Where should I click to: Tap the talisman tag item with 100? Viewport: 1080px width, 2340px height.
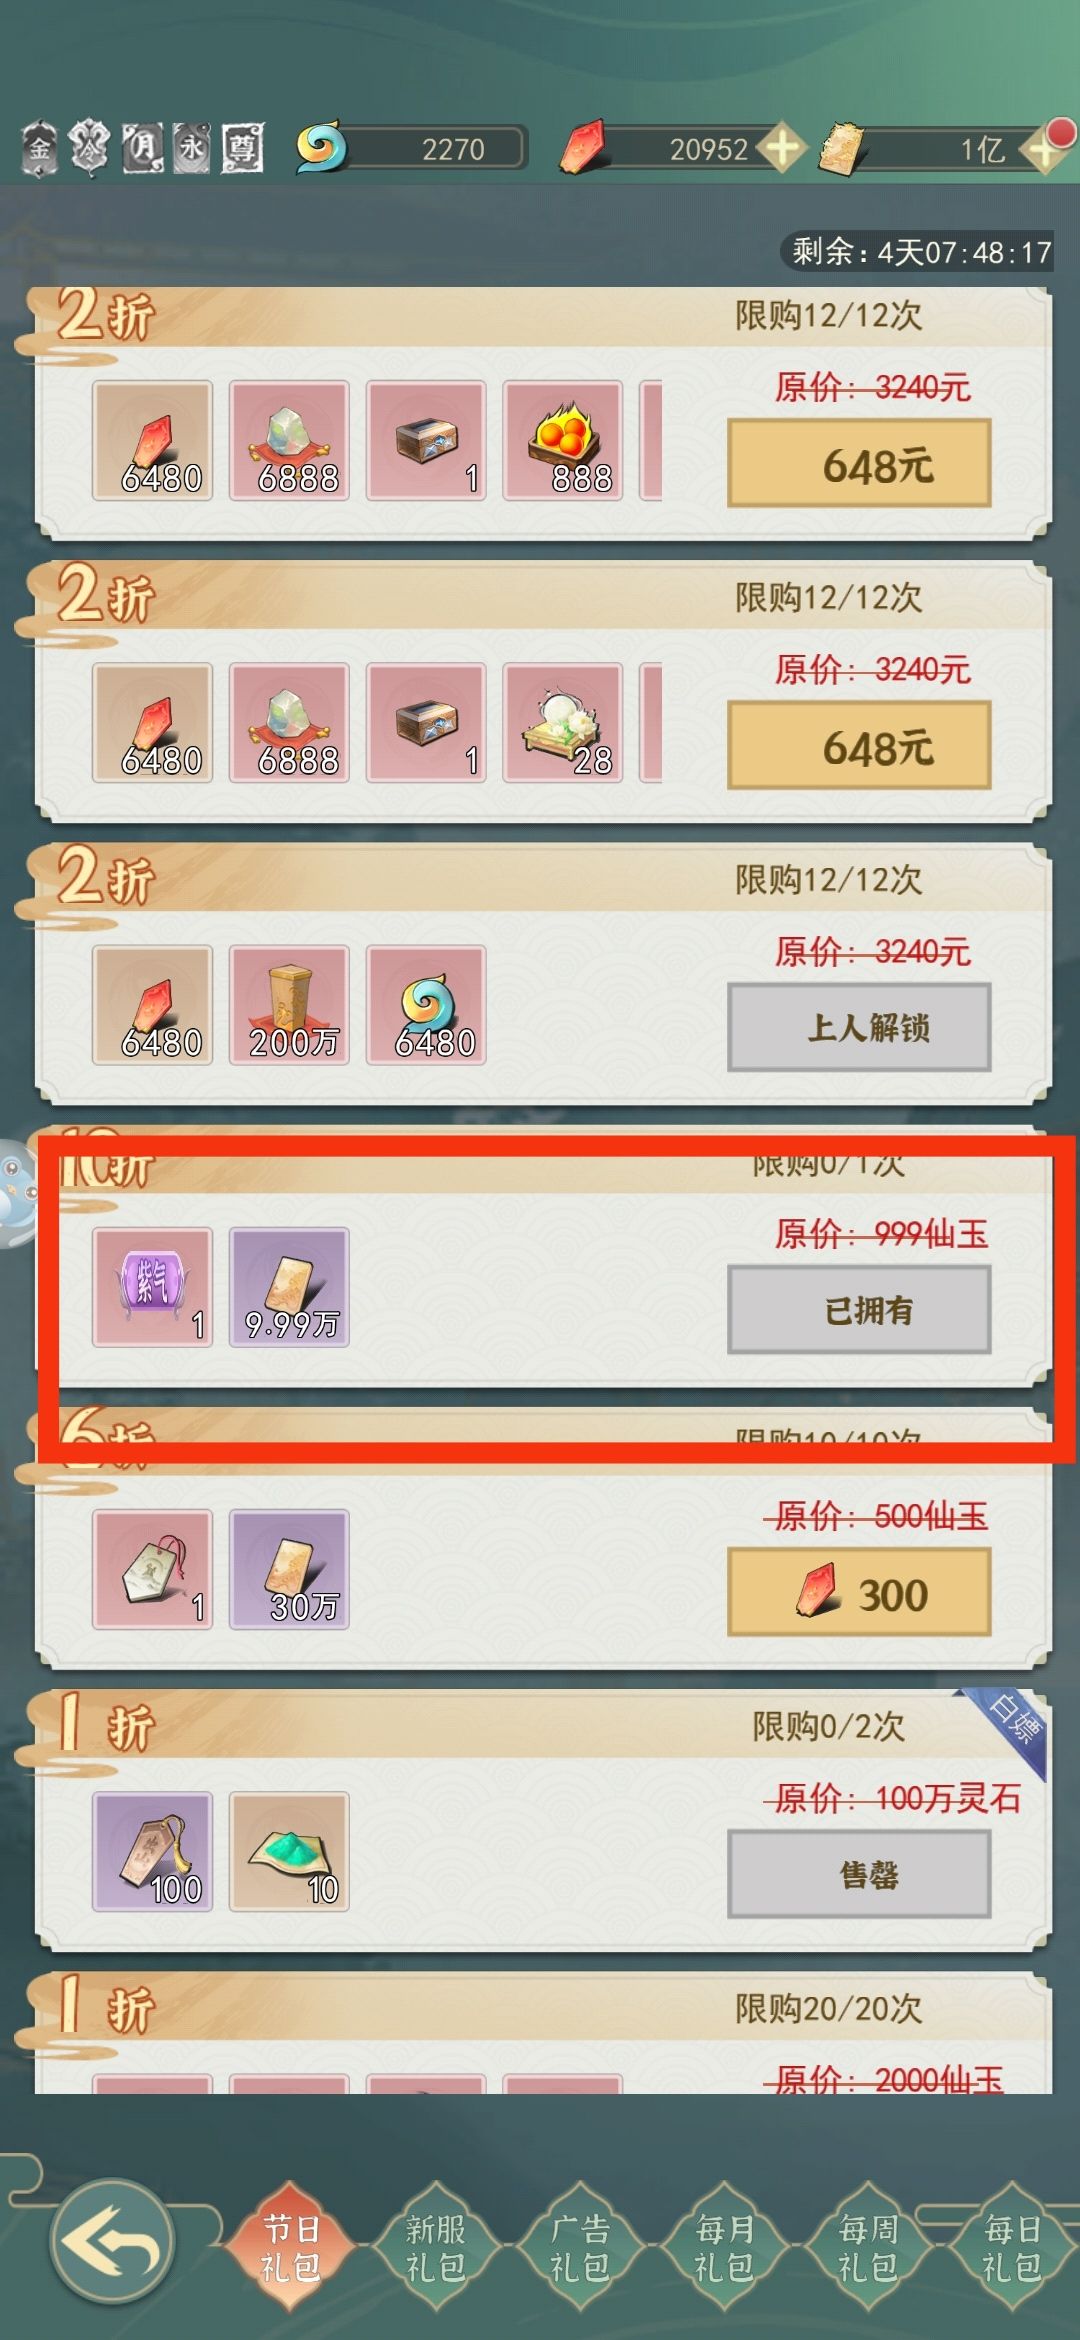tap(152, 1852)
